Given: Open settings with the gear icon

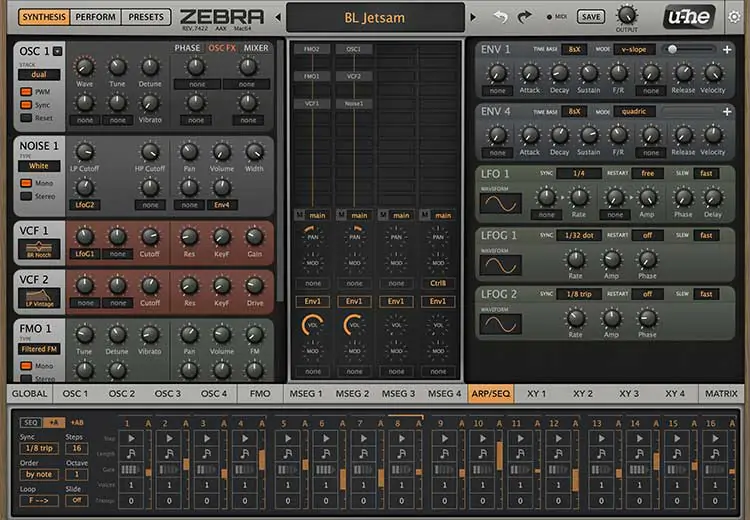Looking at the screenshot, I should [734, 17].
